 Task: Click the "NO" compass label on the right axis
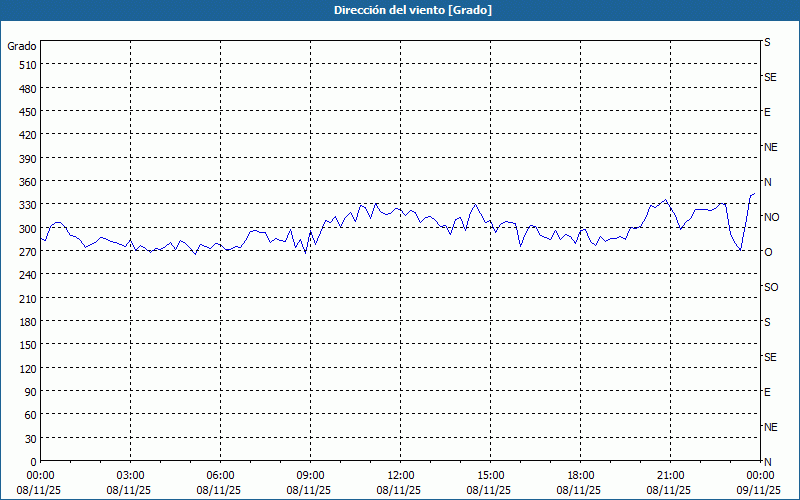pyautogui.click(x=771, y=217)
